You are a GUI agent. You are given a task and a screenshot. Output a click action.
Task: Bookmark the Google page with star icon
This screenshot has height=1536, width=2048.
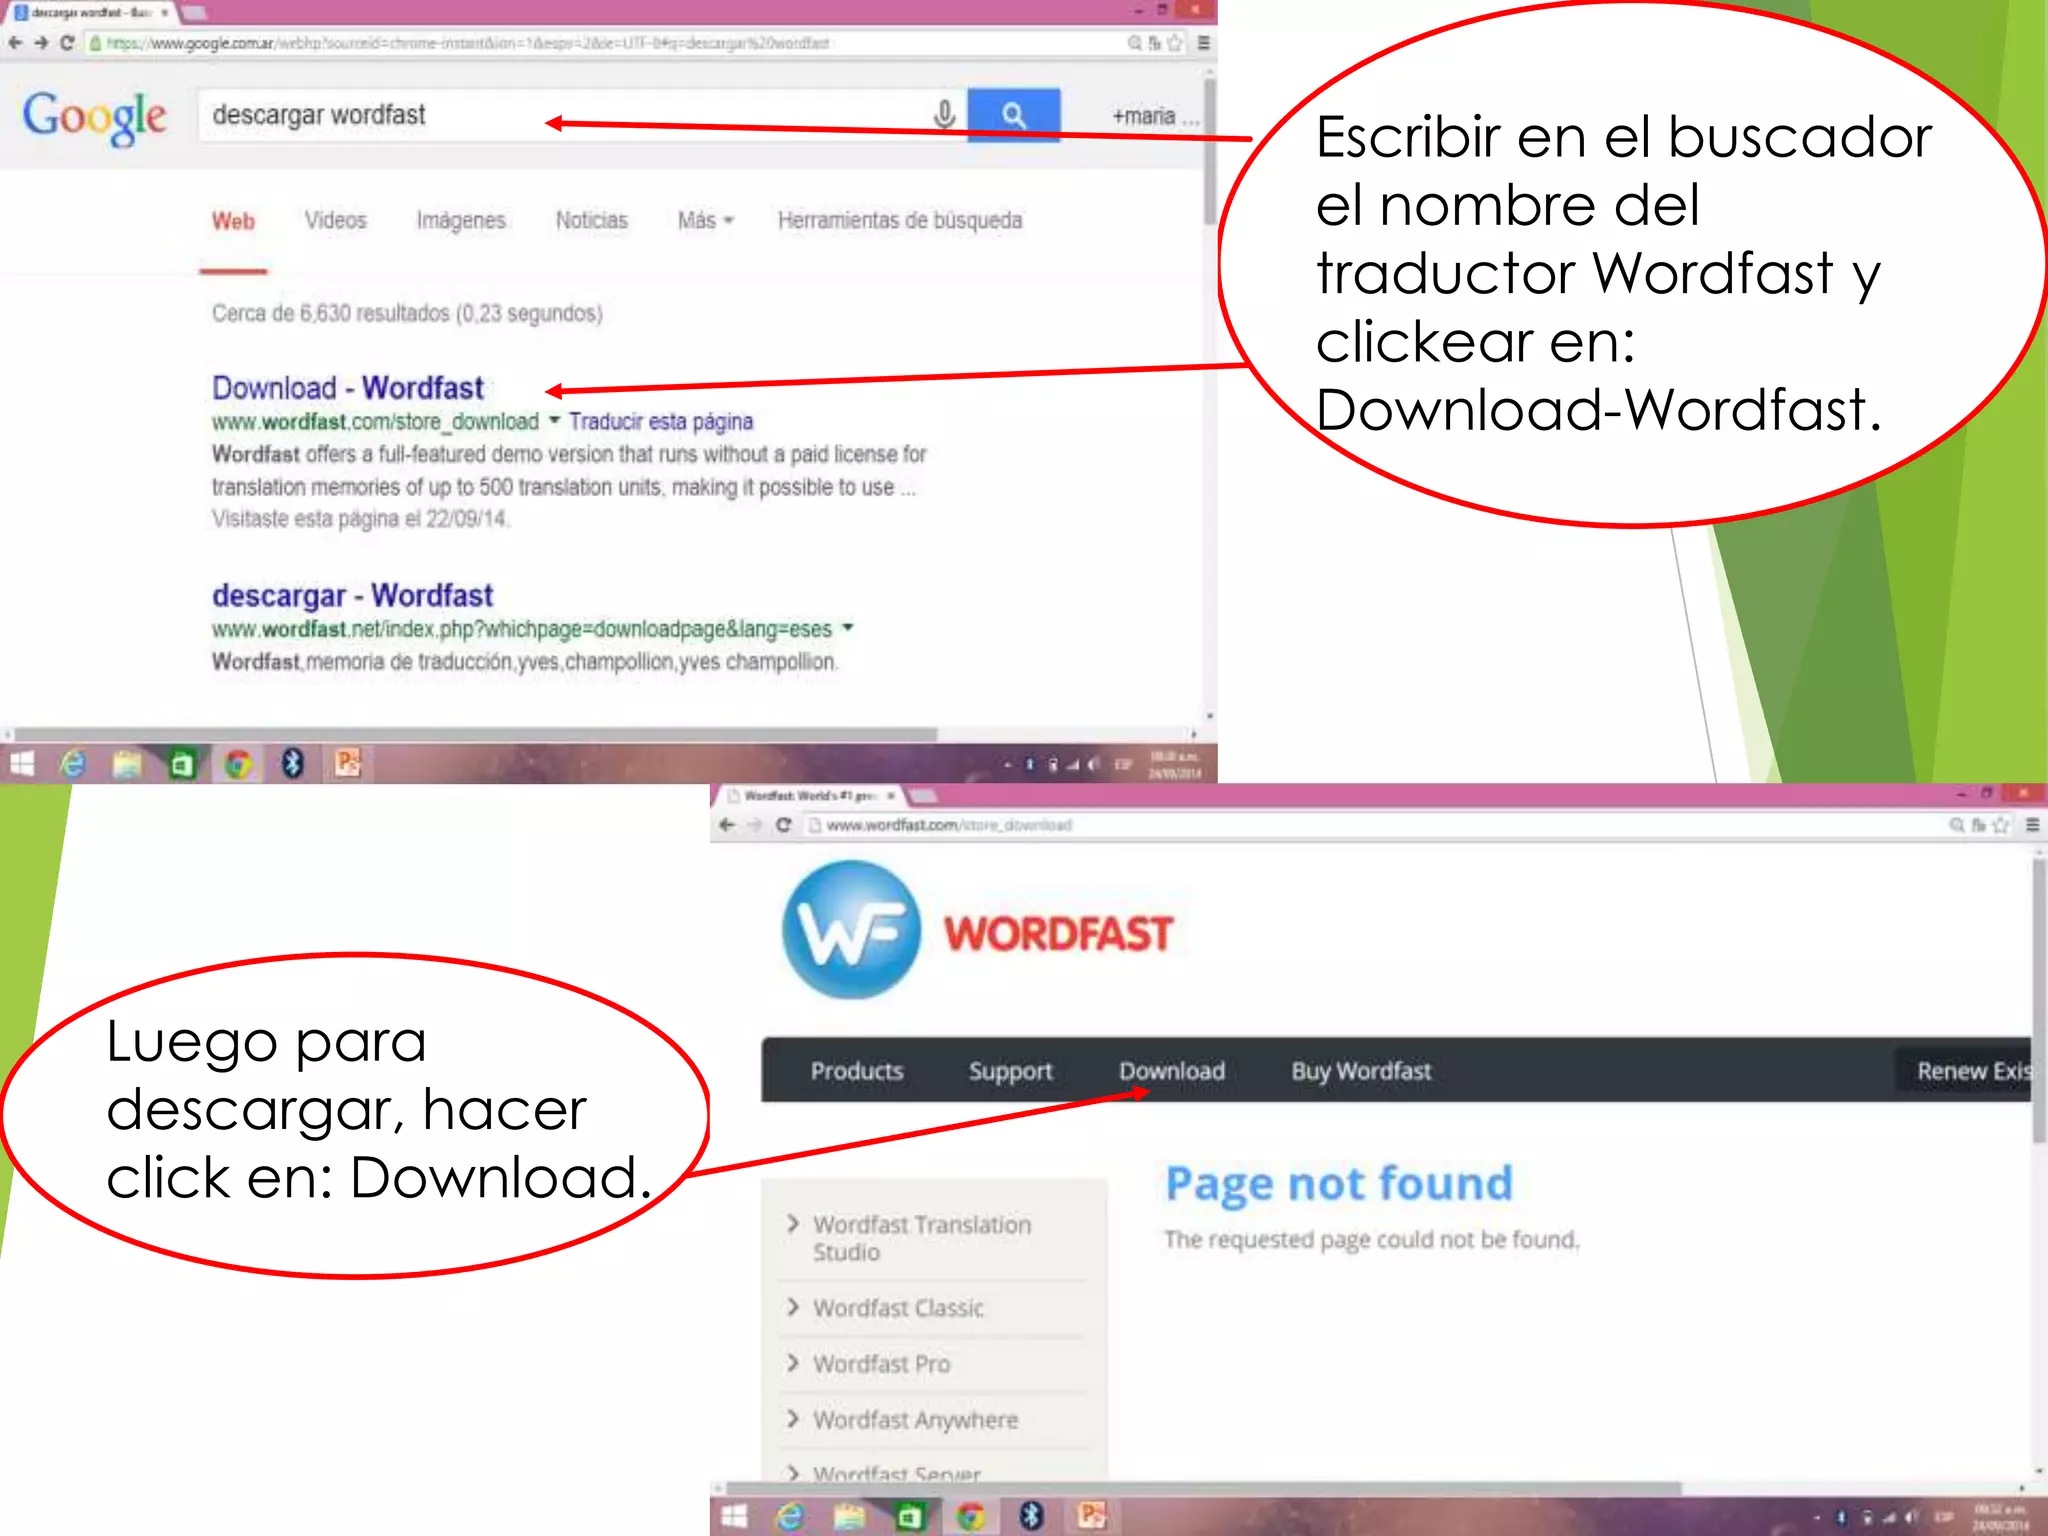tap(1175, 43)
